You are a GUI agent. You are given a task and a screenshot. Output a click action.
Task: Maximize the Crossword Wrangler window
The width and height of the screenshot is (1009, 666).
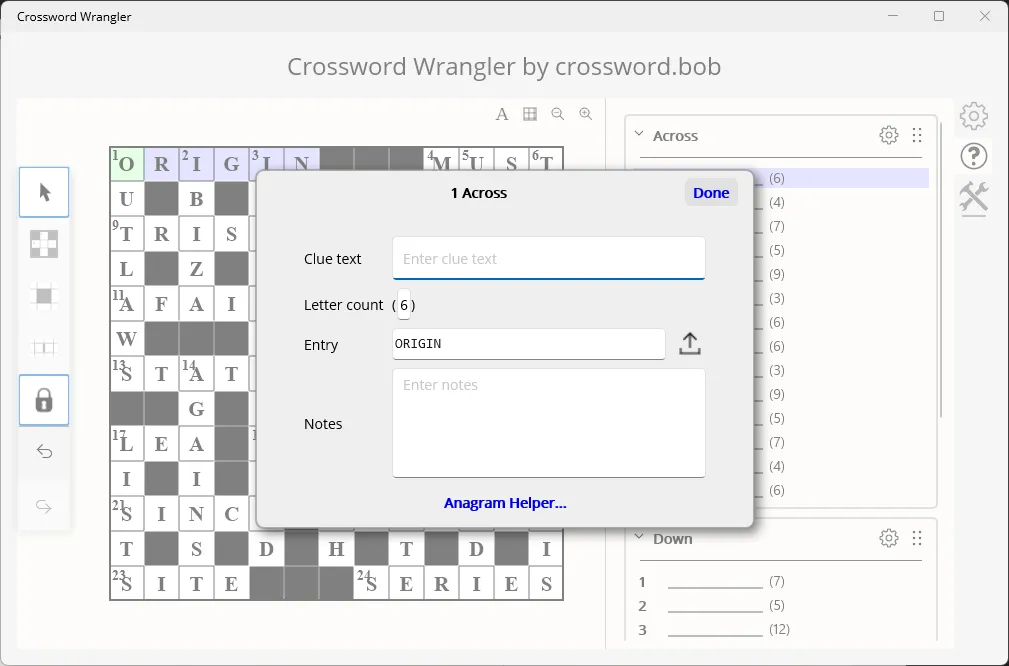pos(939,16)
